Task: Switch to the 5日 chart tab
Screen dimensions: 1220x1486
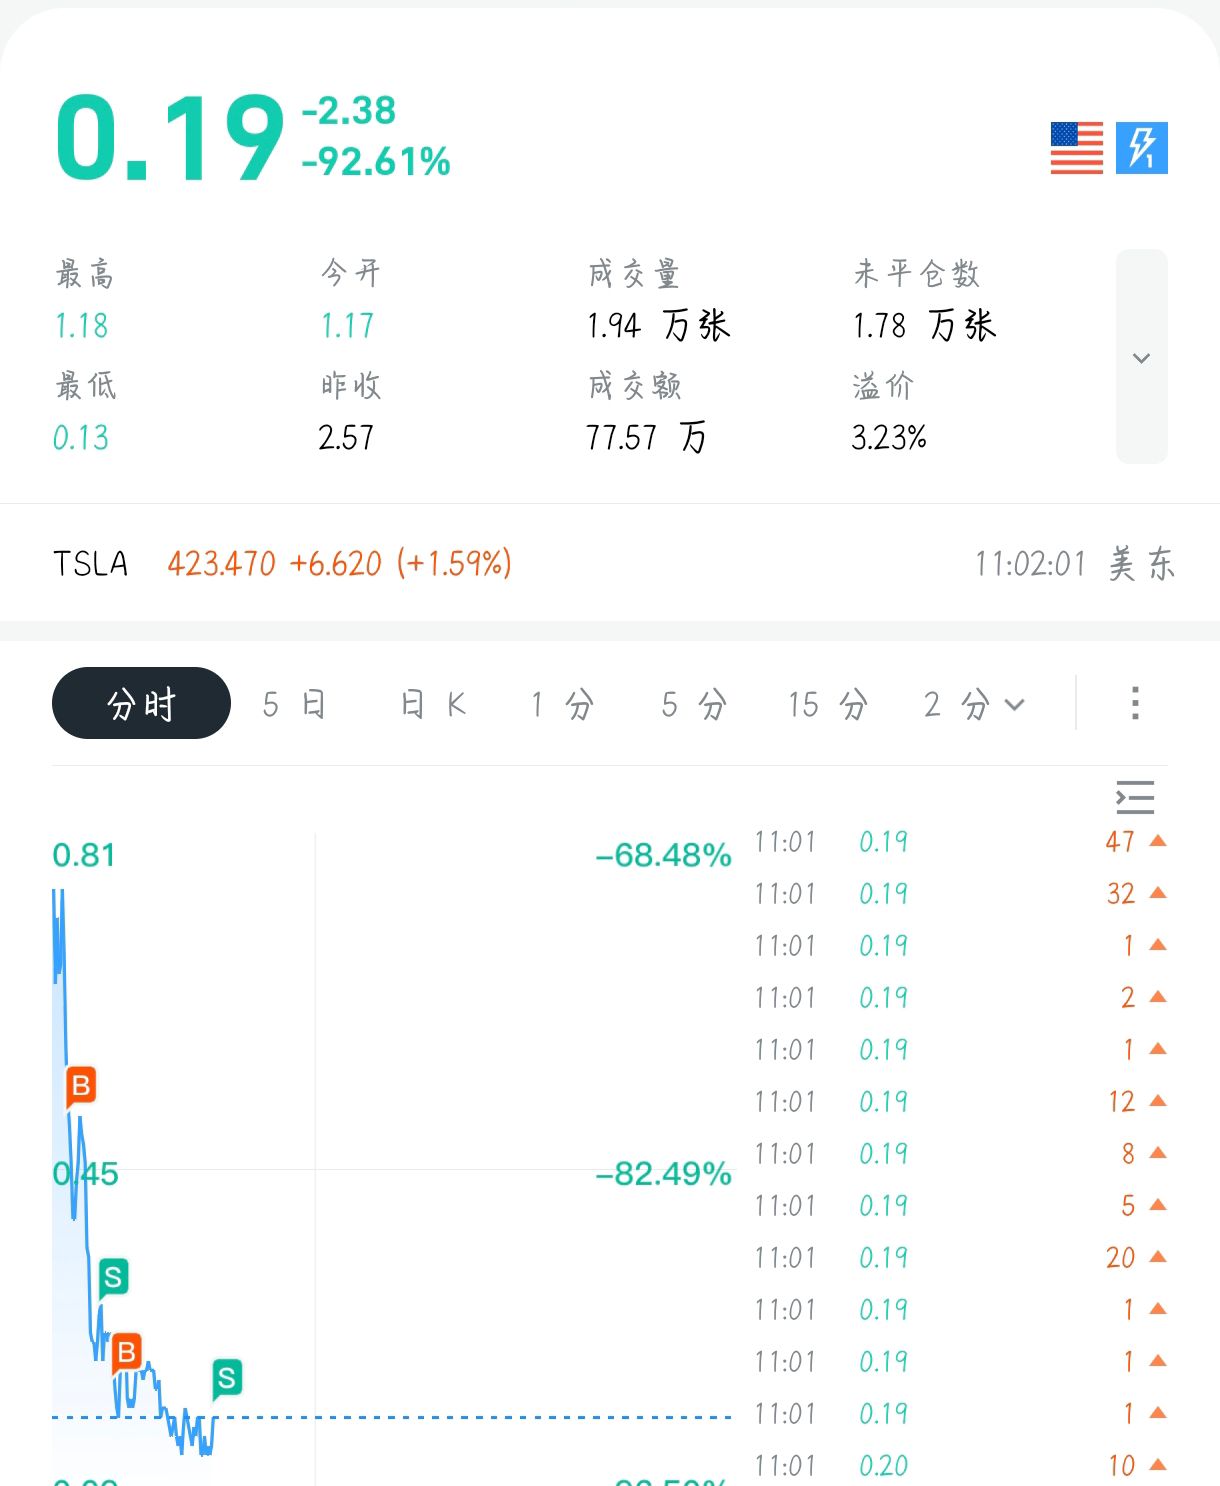Action: tap(293, 704)
